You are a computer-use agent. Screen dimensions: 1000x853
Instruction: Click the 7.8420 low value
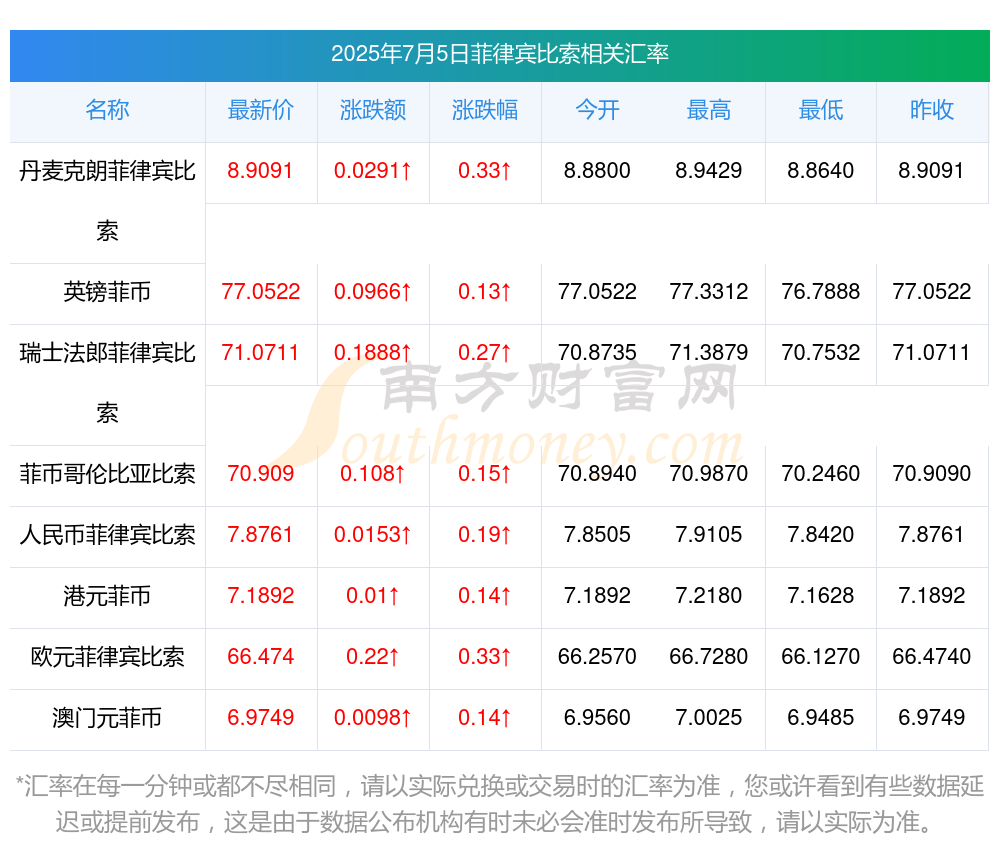821,534
